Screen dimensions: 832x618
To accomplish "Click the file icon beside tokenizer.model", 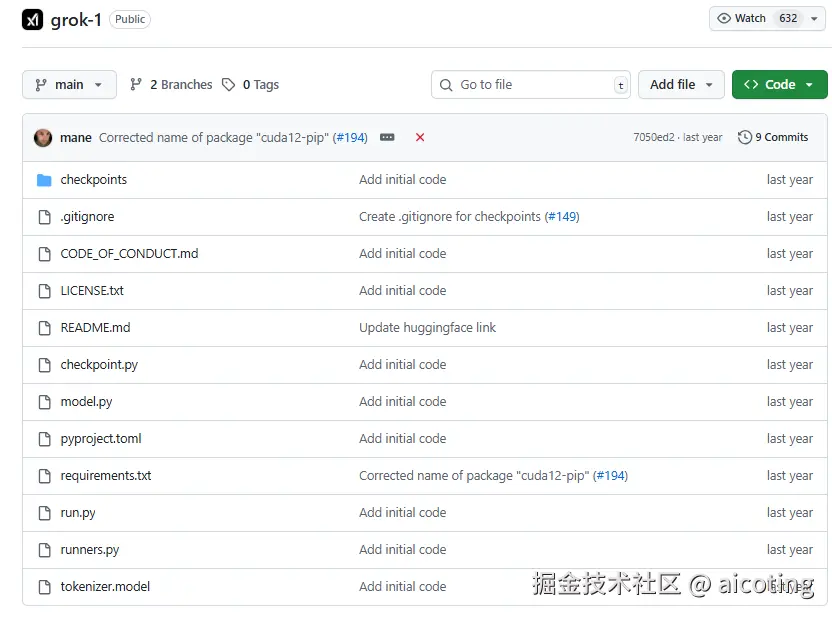I will click(45, 587).
